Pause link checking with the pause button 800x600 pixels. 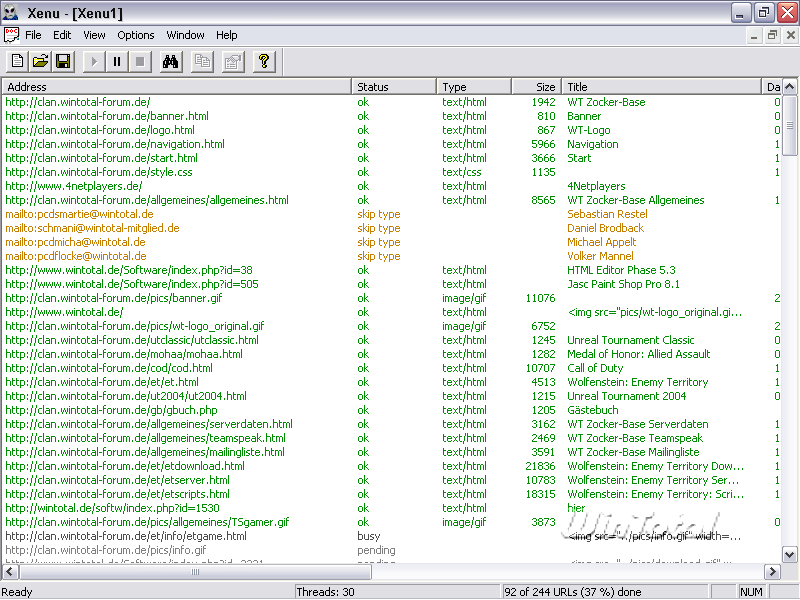117,62
